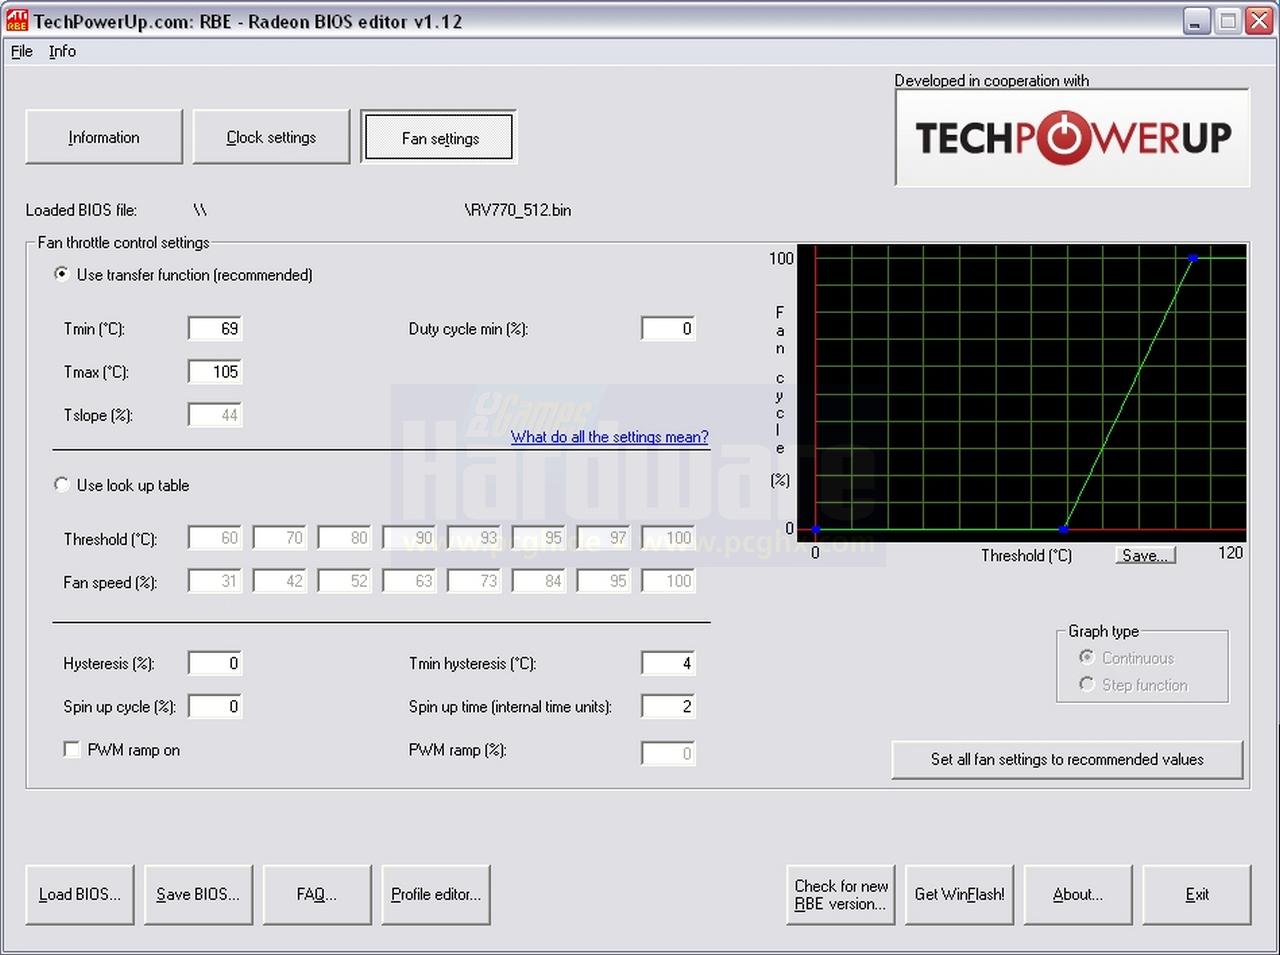Click the Tmax (°C) field showing 105
This screenshot has width=1280, height=955.
215,371
